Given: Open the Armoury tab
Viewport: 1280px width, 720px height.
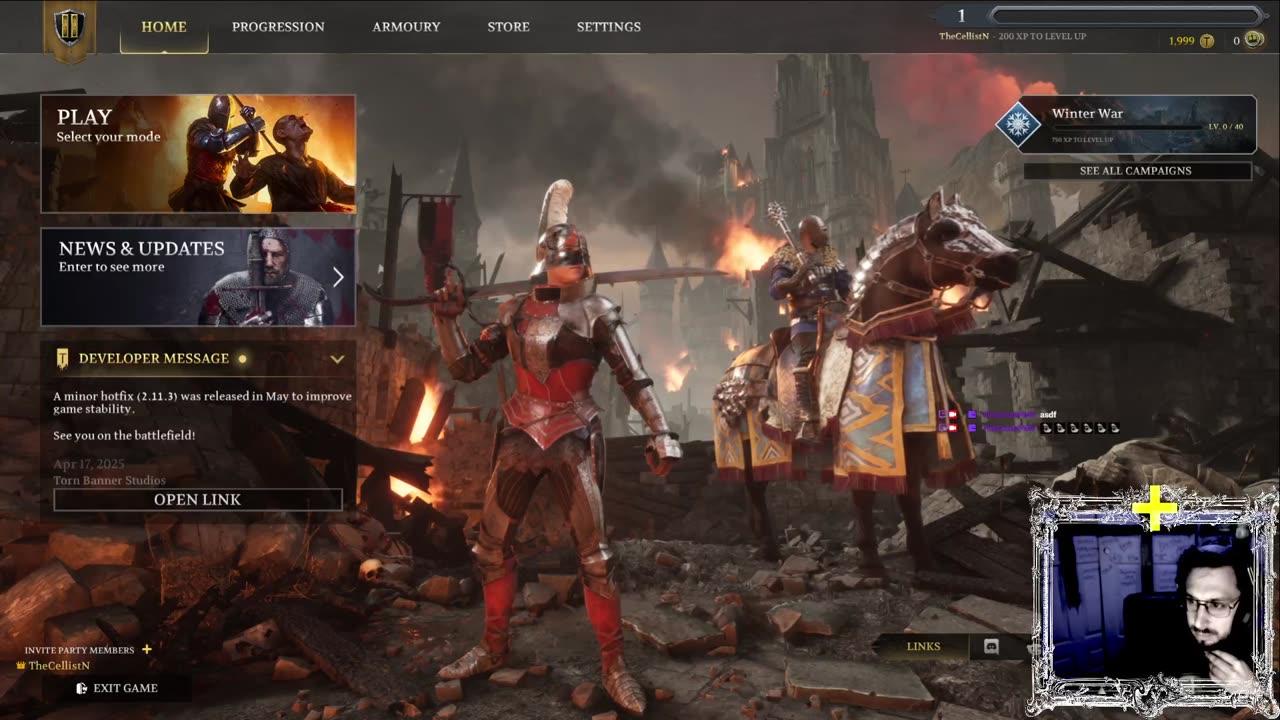Looking at the screenshot, I should 406,27.
